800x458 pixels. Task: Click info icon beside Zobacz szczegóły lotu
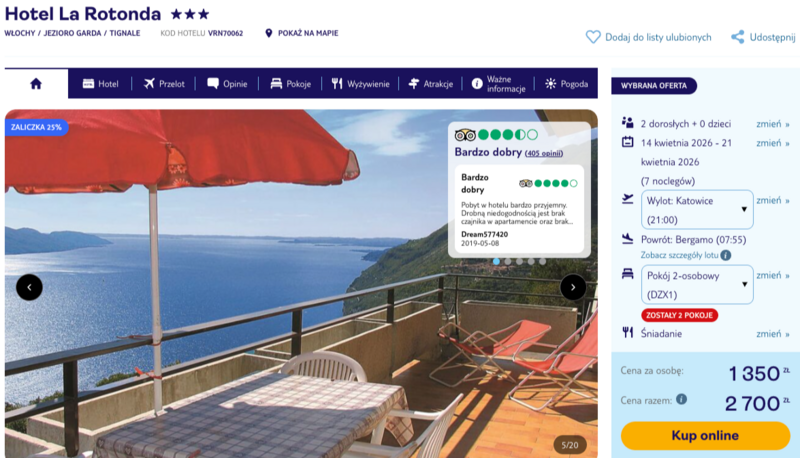point(726,255)
